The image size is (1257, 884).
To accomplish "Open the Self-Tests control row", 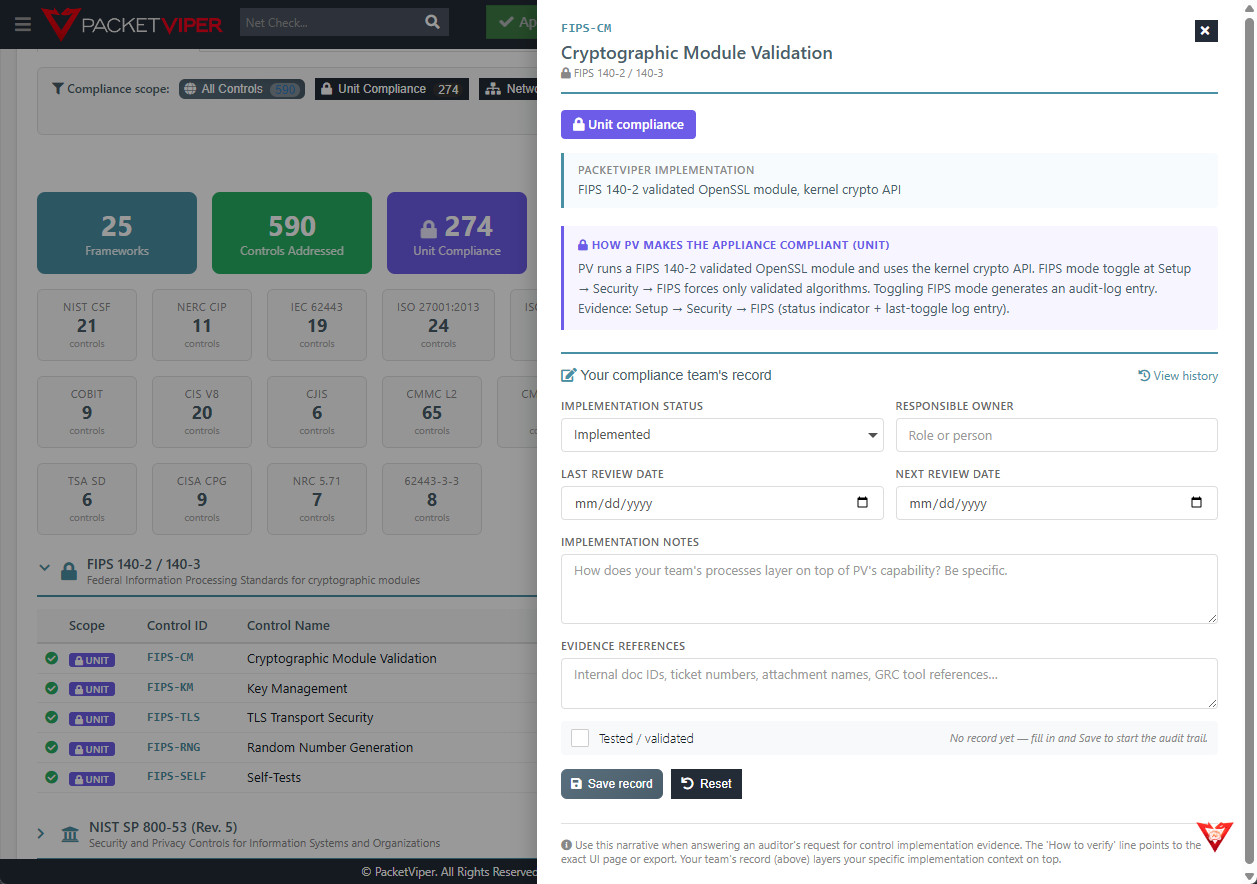I will 287,777.
